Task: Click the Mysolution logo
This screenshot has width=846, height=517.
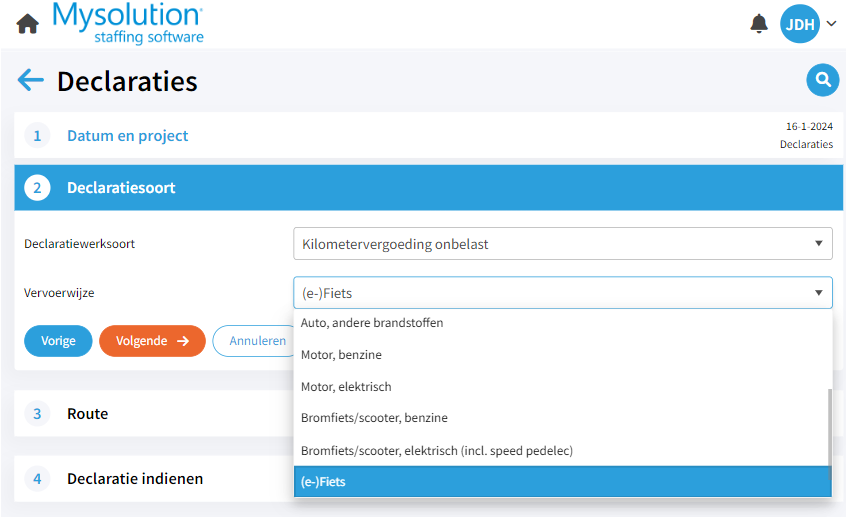Action: pos(127,23)
